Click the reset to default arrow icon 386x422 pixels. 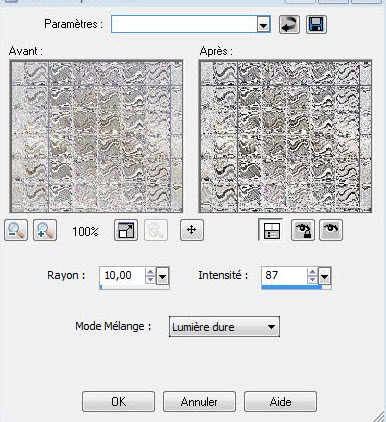tap(289, 24)
